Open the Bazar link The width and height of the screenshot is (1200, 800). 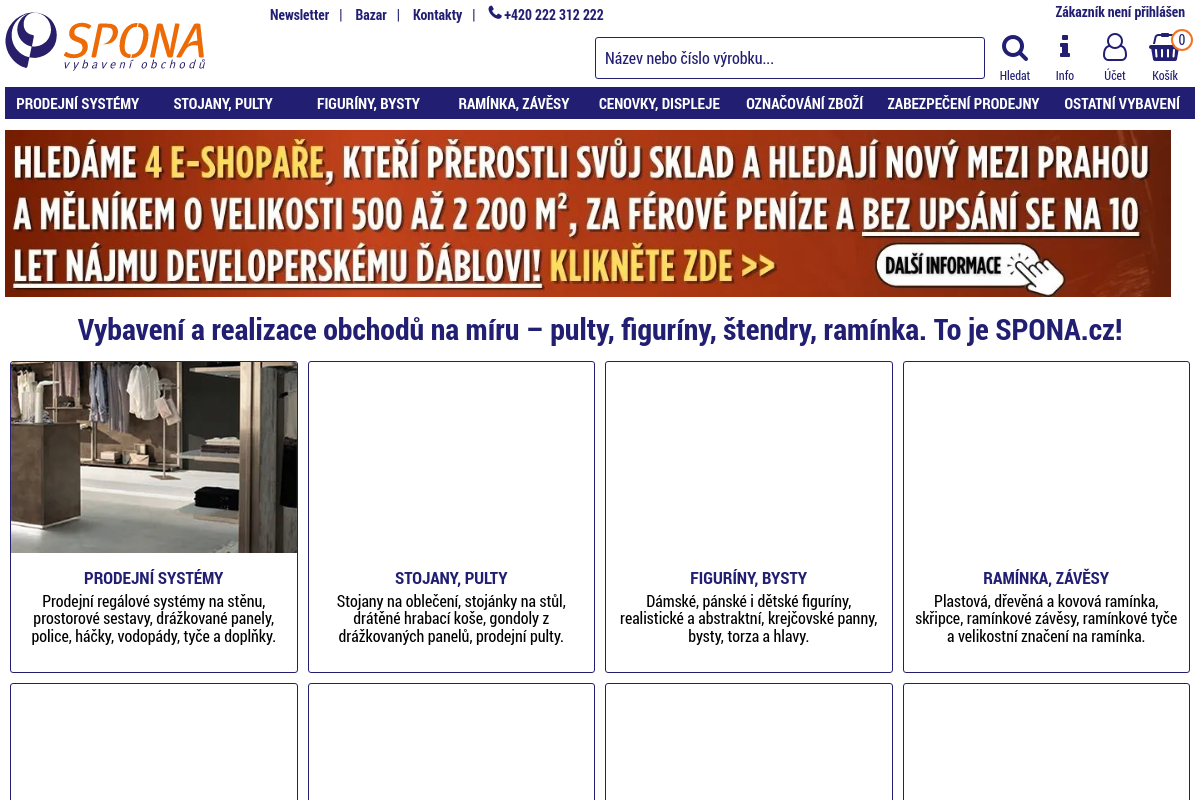pos(371,15)
